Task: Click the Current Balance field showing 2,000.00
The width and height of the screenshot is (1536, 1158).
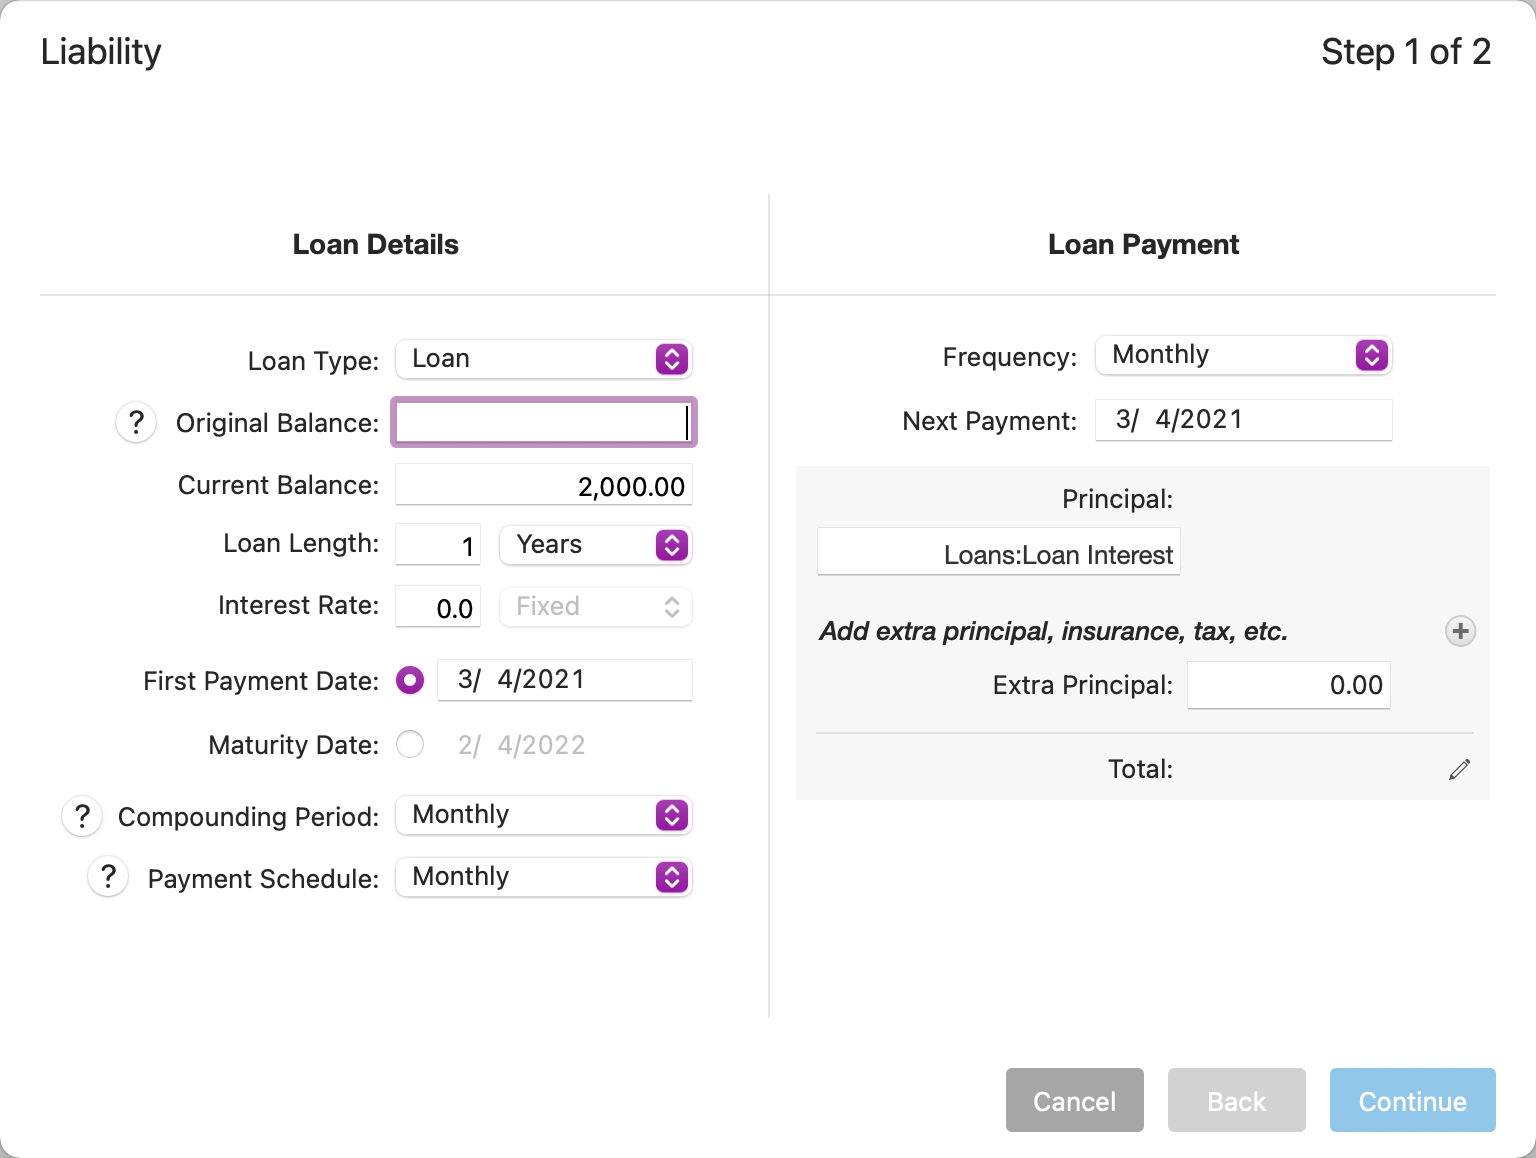Action: (544, 486)
